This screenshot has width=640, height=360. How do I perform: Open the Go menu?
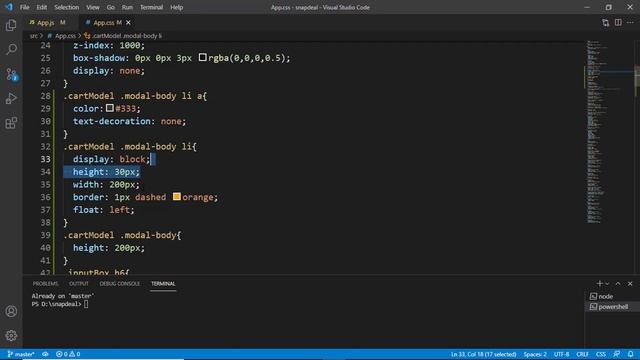coord(111,7)
